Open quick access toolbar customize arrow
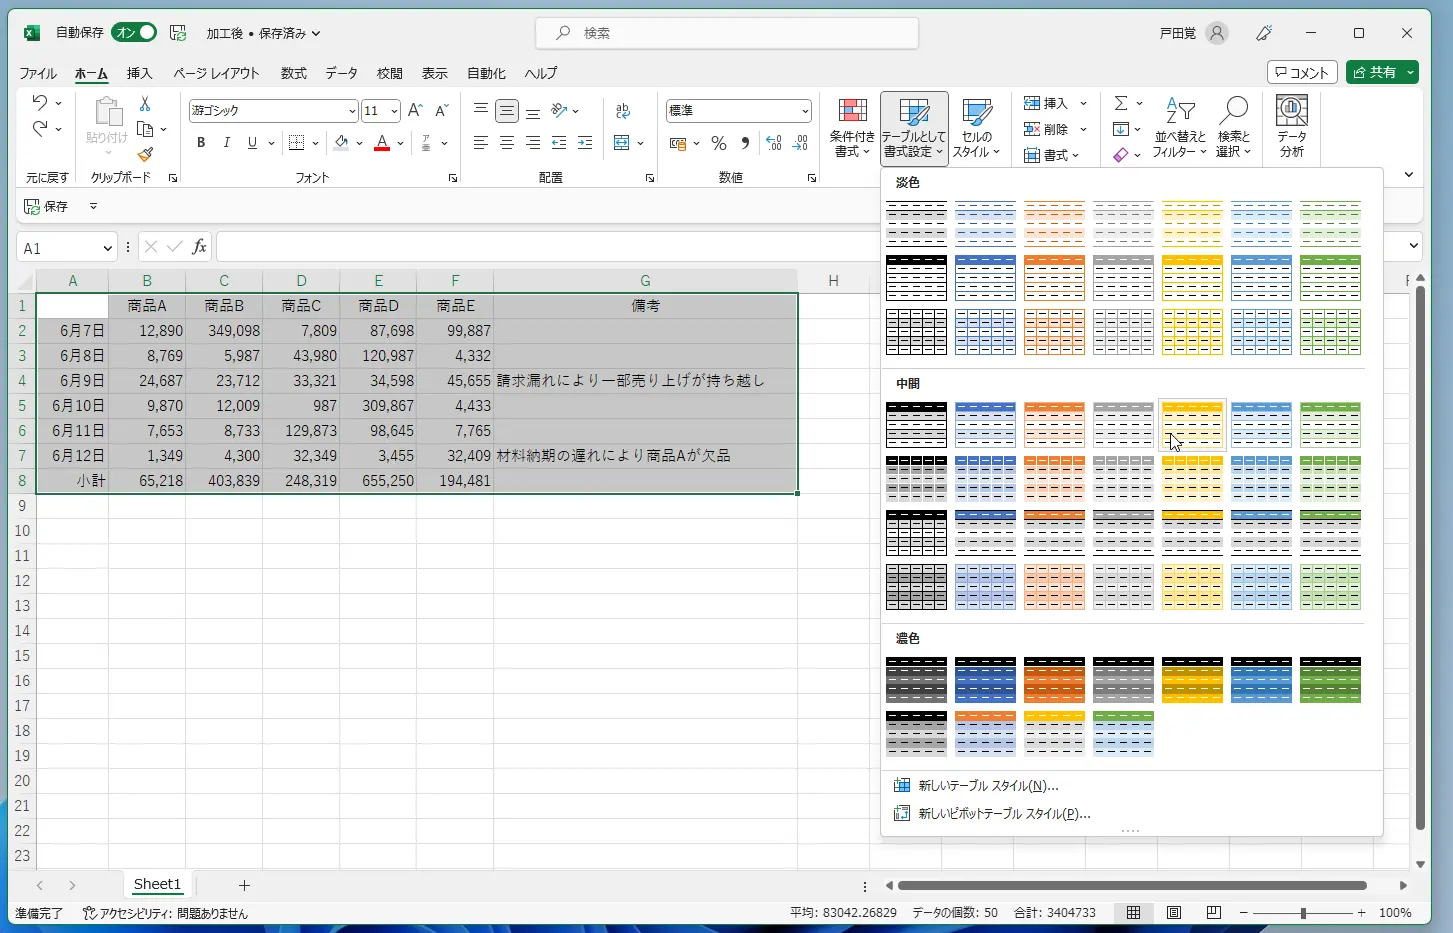The height and width of the screenshot is (933, 1453). (x=93, y=206)
